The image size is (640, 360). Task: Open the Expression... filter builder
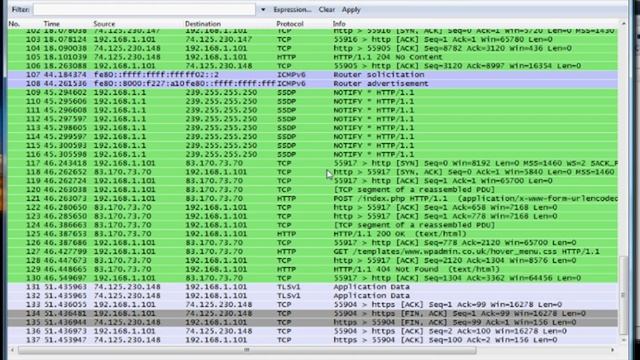(292, 9)
